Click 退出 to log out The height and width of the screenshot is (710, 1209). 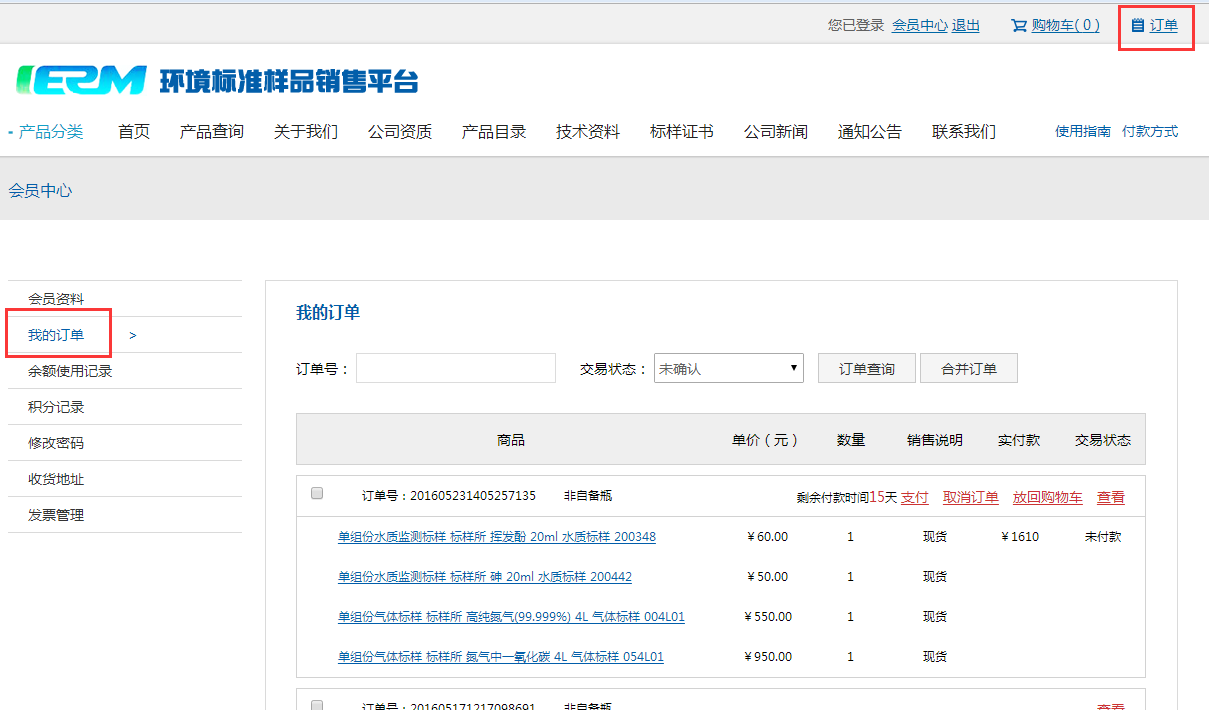point(965,25)
